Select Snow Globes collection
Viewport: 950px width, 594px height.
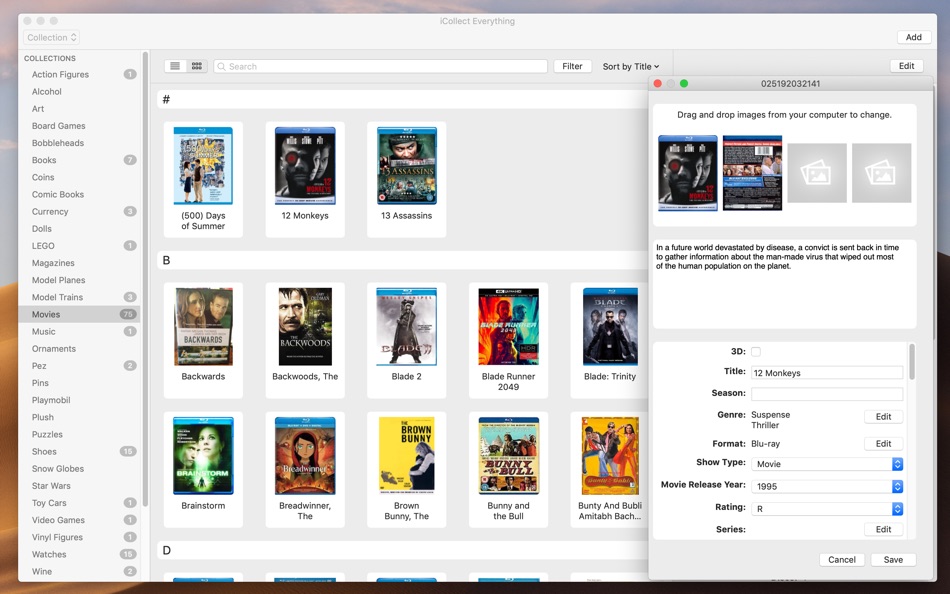(x=79, y=469)
